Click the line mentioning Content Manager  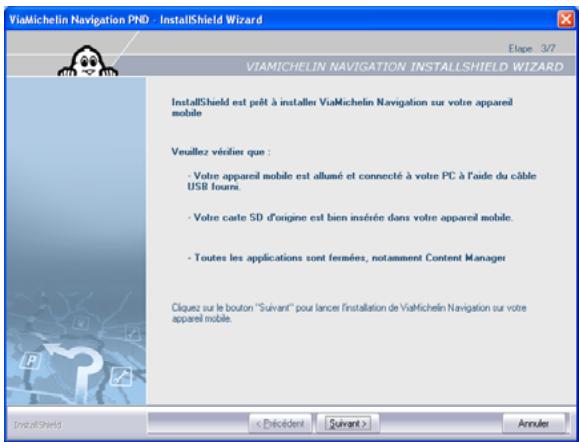[x=346, y=257]
